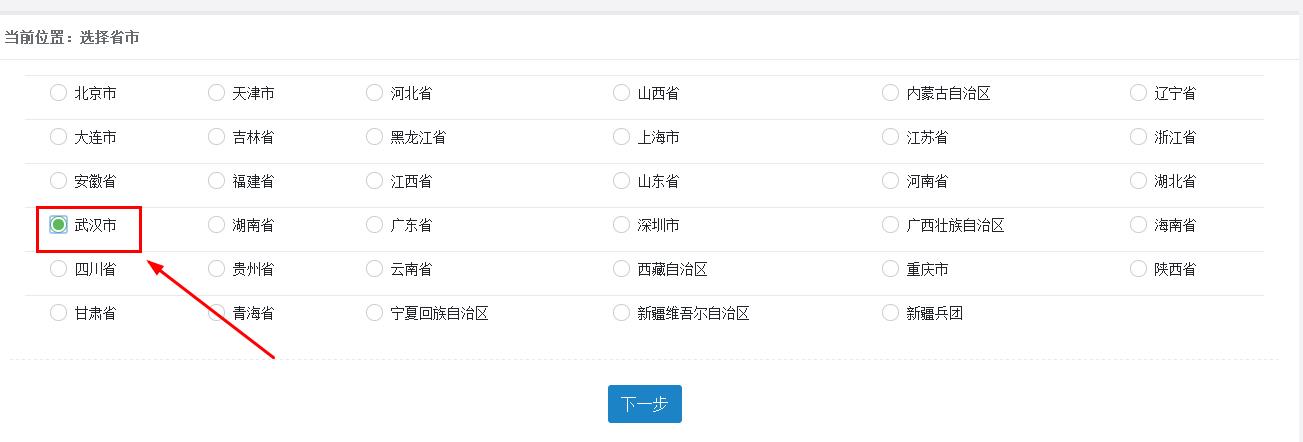The width and height of the screenshot is (1303, 442).
Task: Select 山东省 radio button
Action: (622, 181)
